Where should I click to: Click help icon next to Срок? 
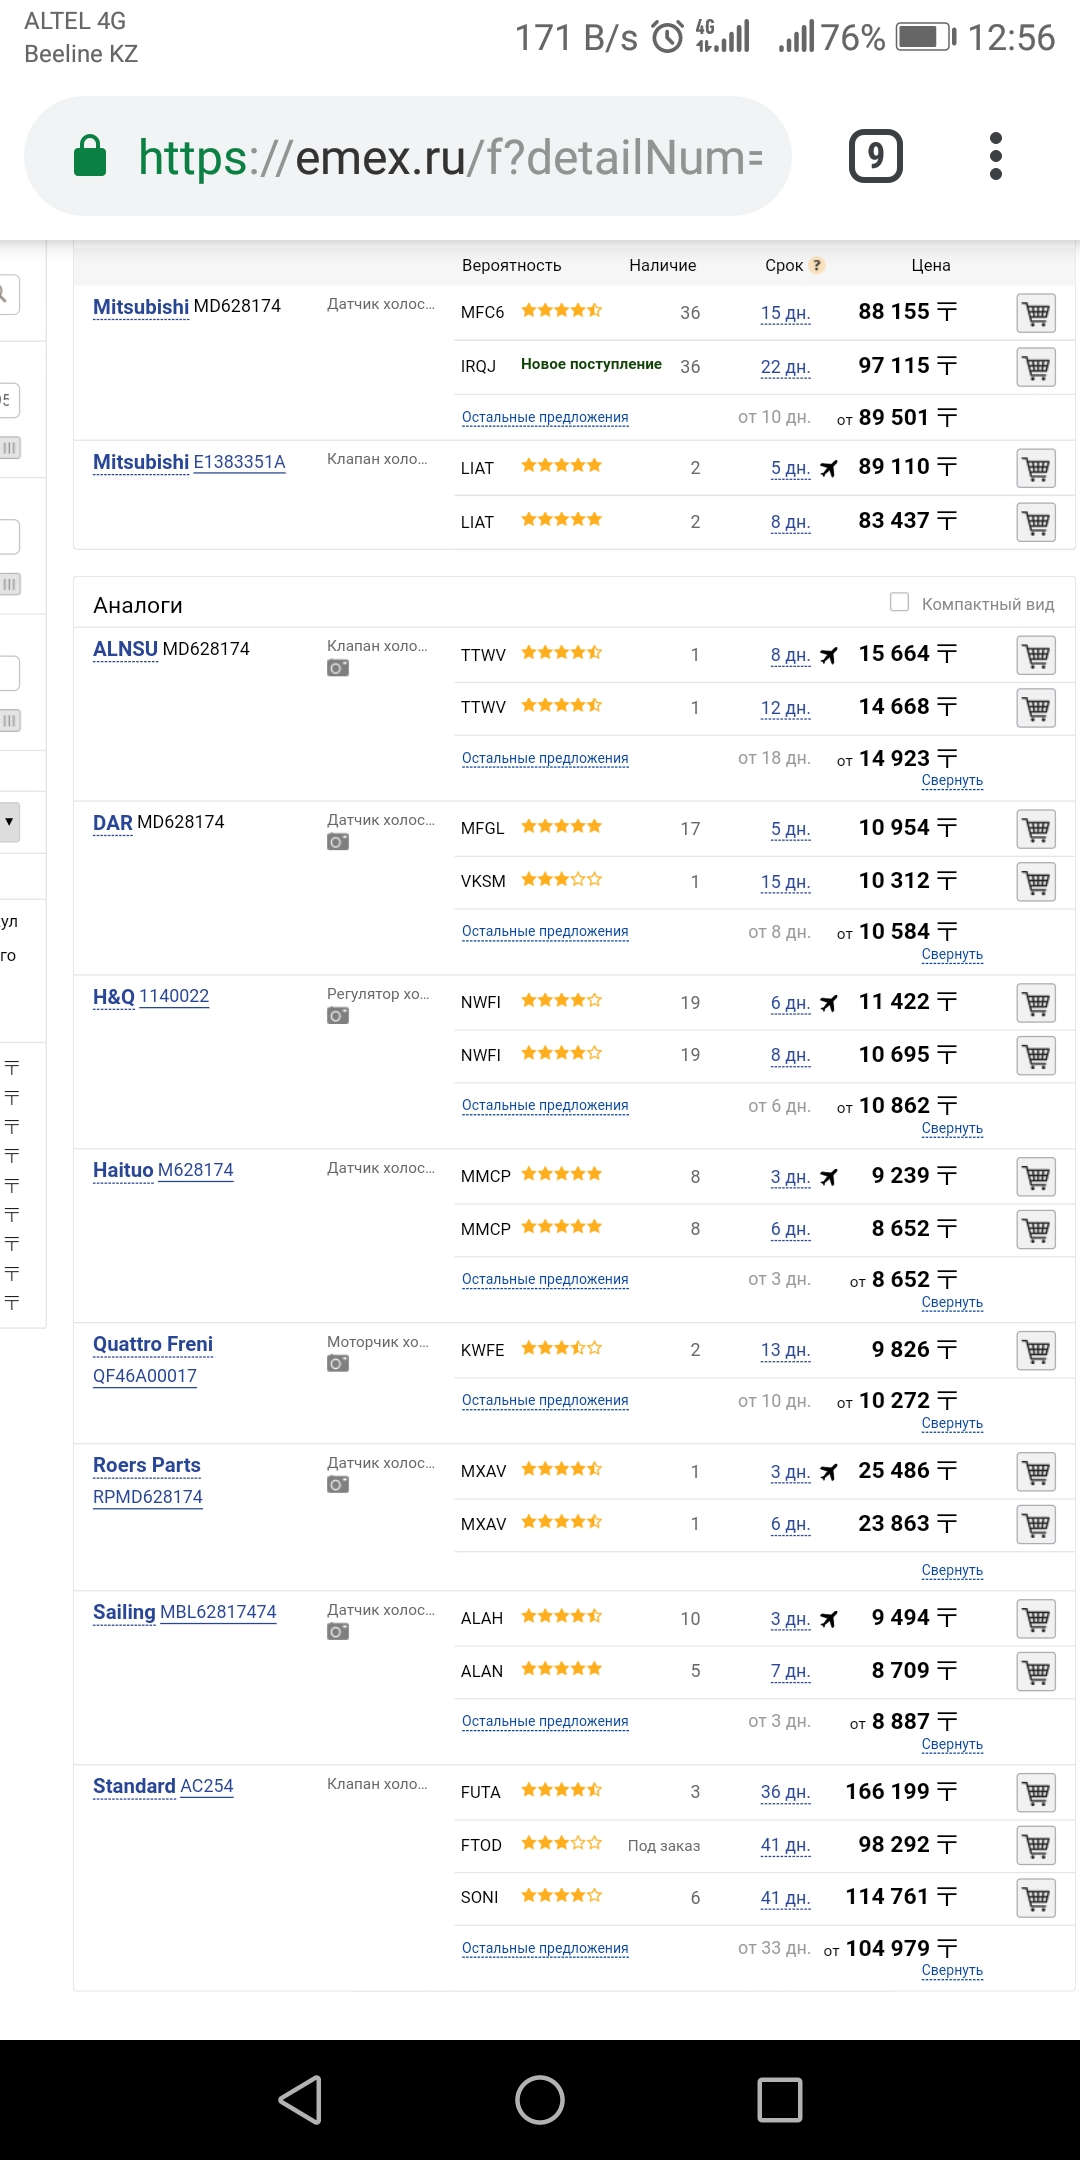(817, 265)
